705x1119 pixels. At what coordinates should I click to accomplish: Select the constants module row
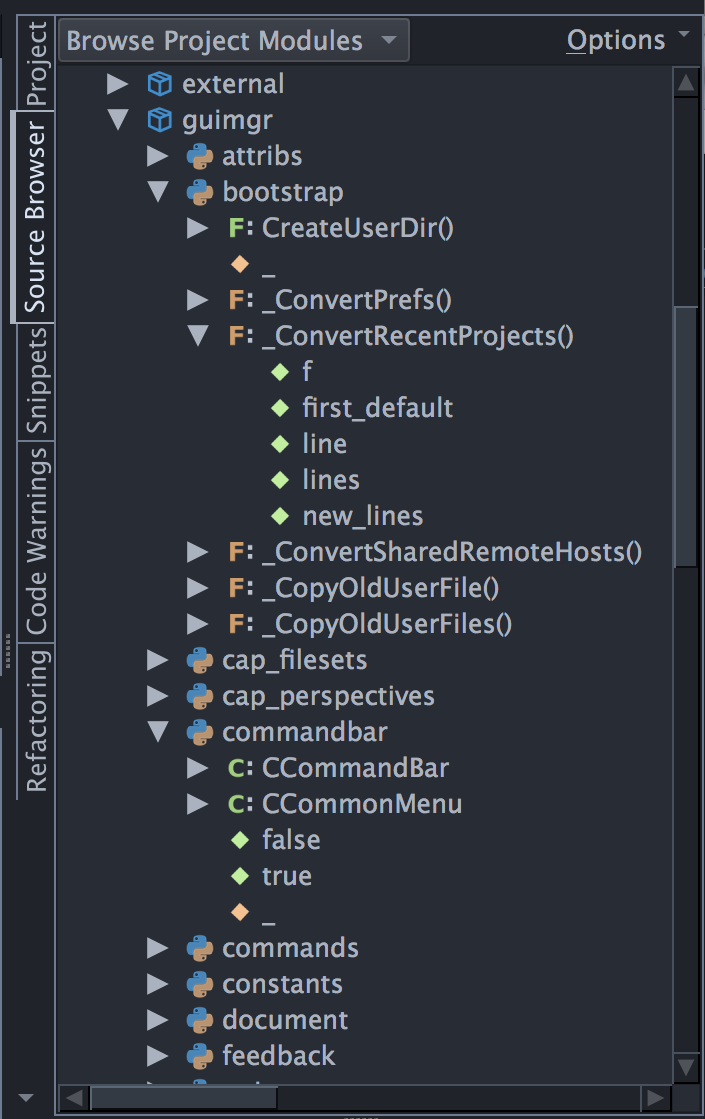[365, 984]
